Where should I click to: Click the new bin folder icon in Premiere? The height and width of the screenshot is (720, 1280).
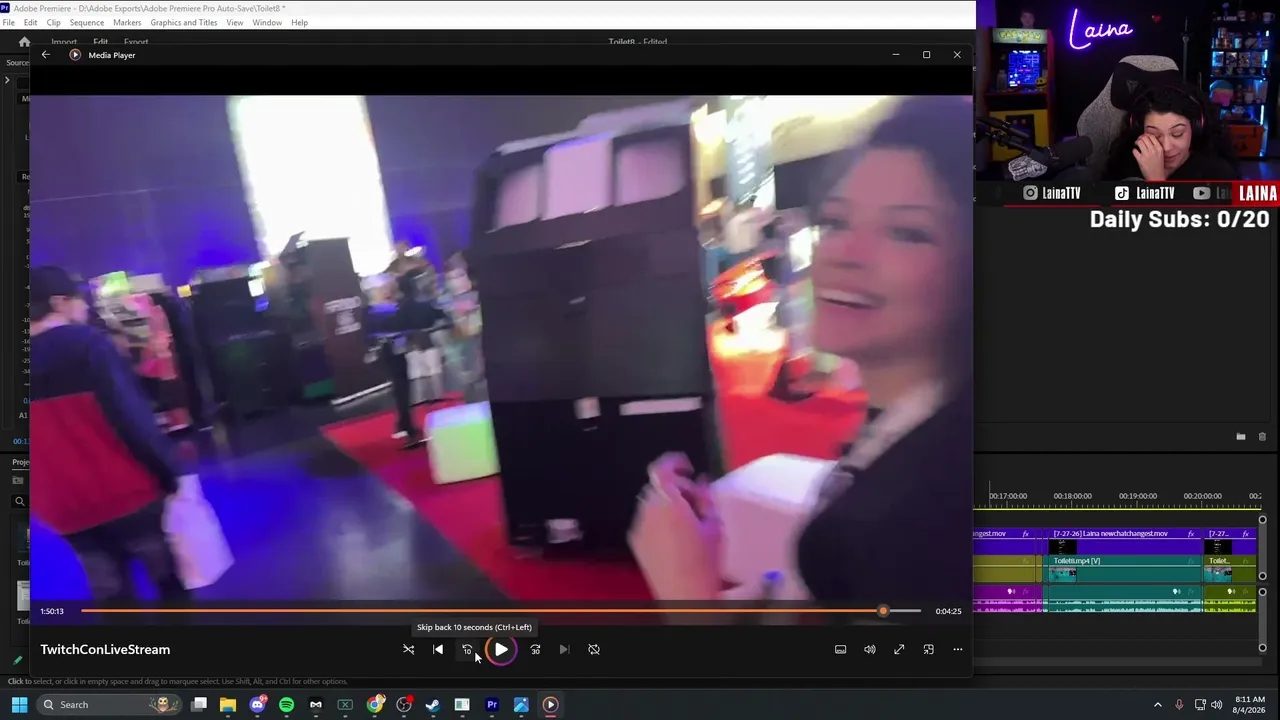(1240, 437)
